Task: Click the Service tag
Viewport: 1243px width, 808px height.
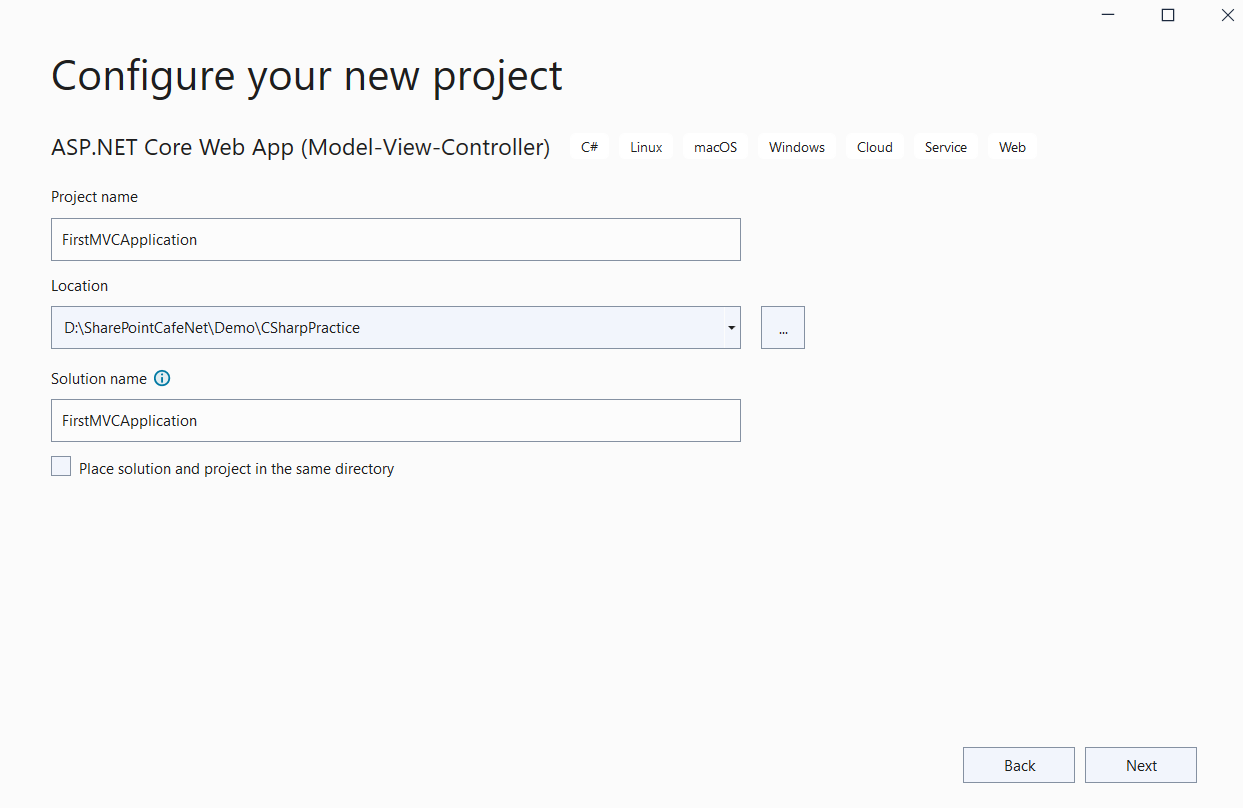Action: (946, 147)
